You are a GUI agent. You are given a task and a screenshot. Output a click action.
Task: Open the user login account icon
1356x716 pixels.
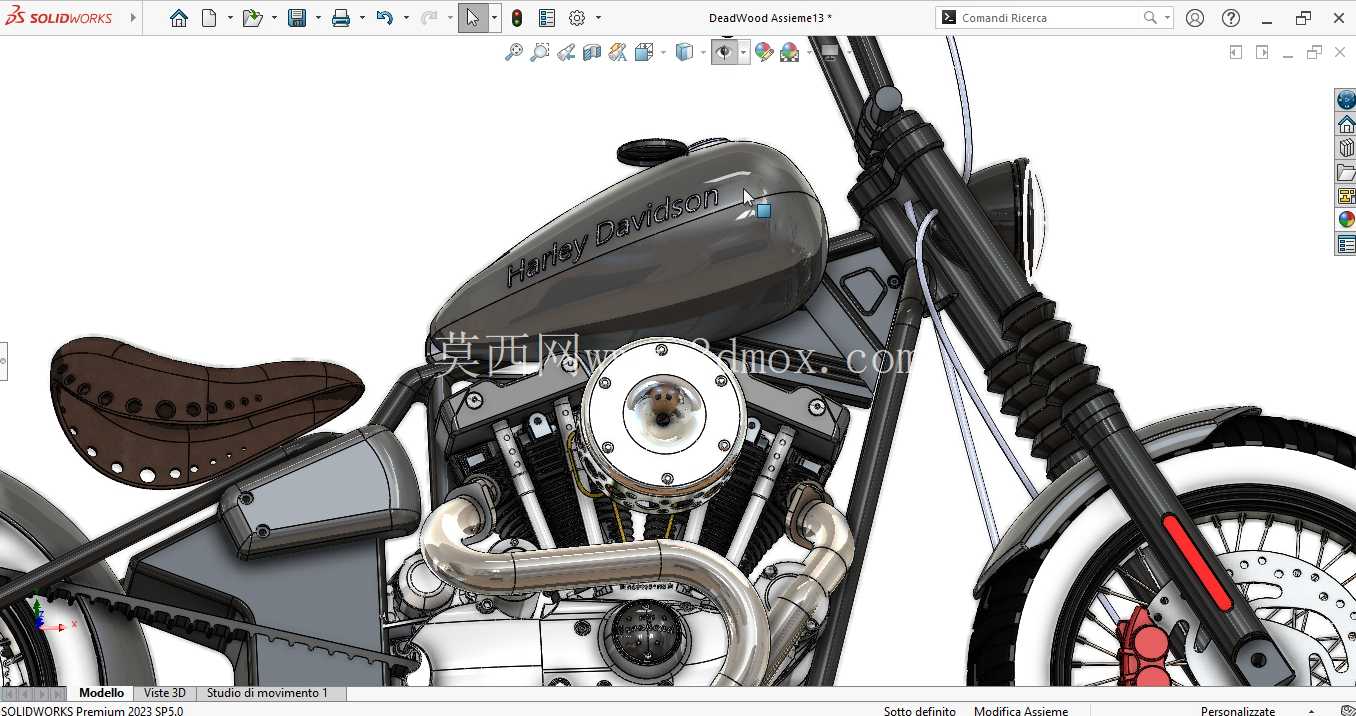(1195, 18)
